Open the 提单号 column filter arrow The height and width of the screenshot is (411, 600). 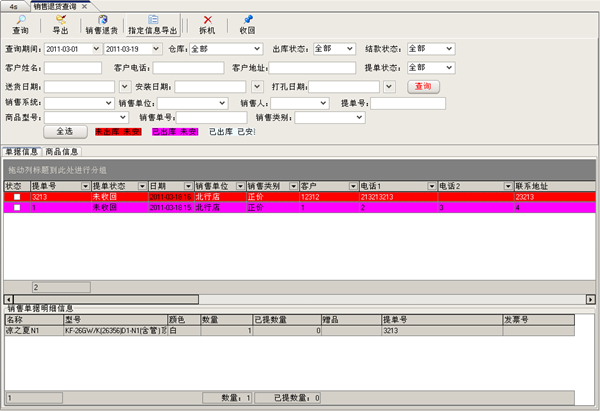click(x=84, y=186)
